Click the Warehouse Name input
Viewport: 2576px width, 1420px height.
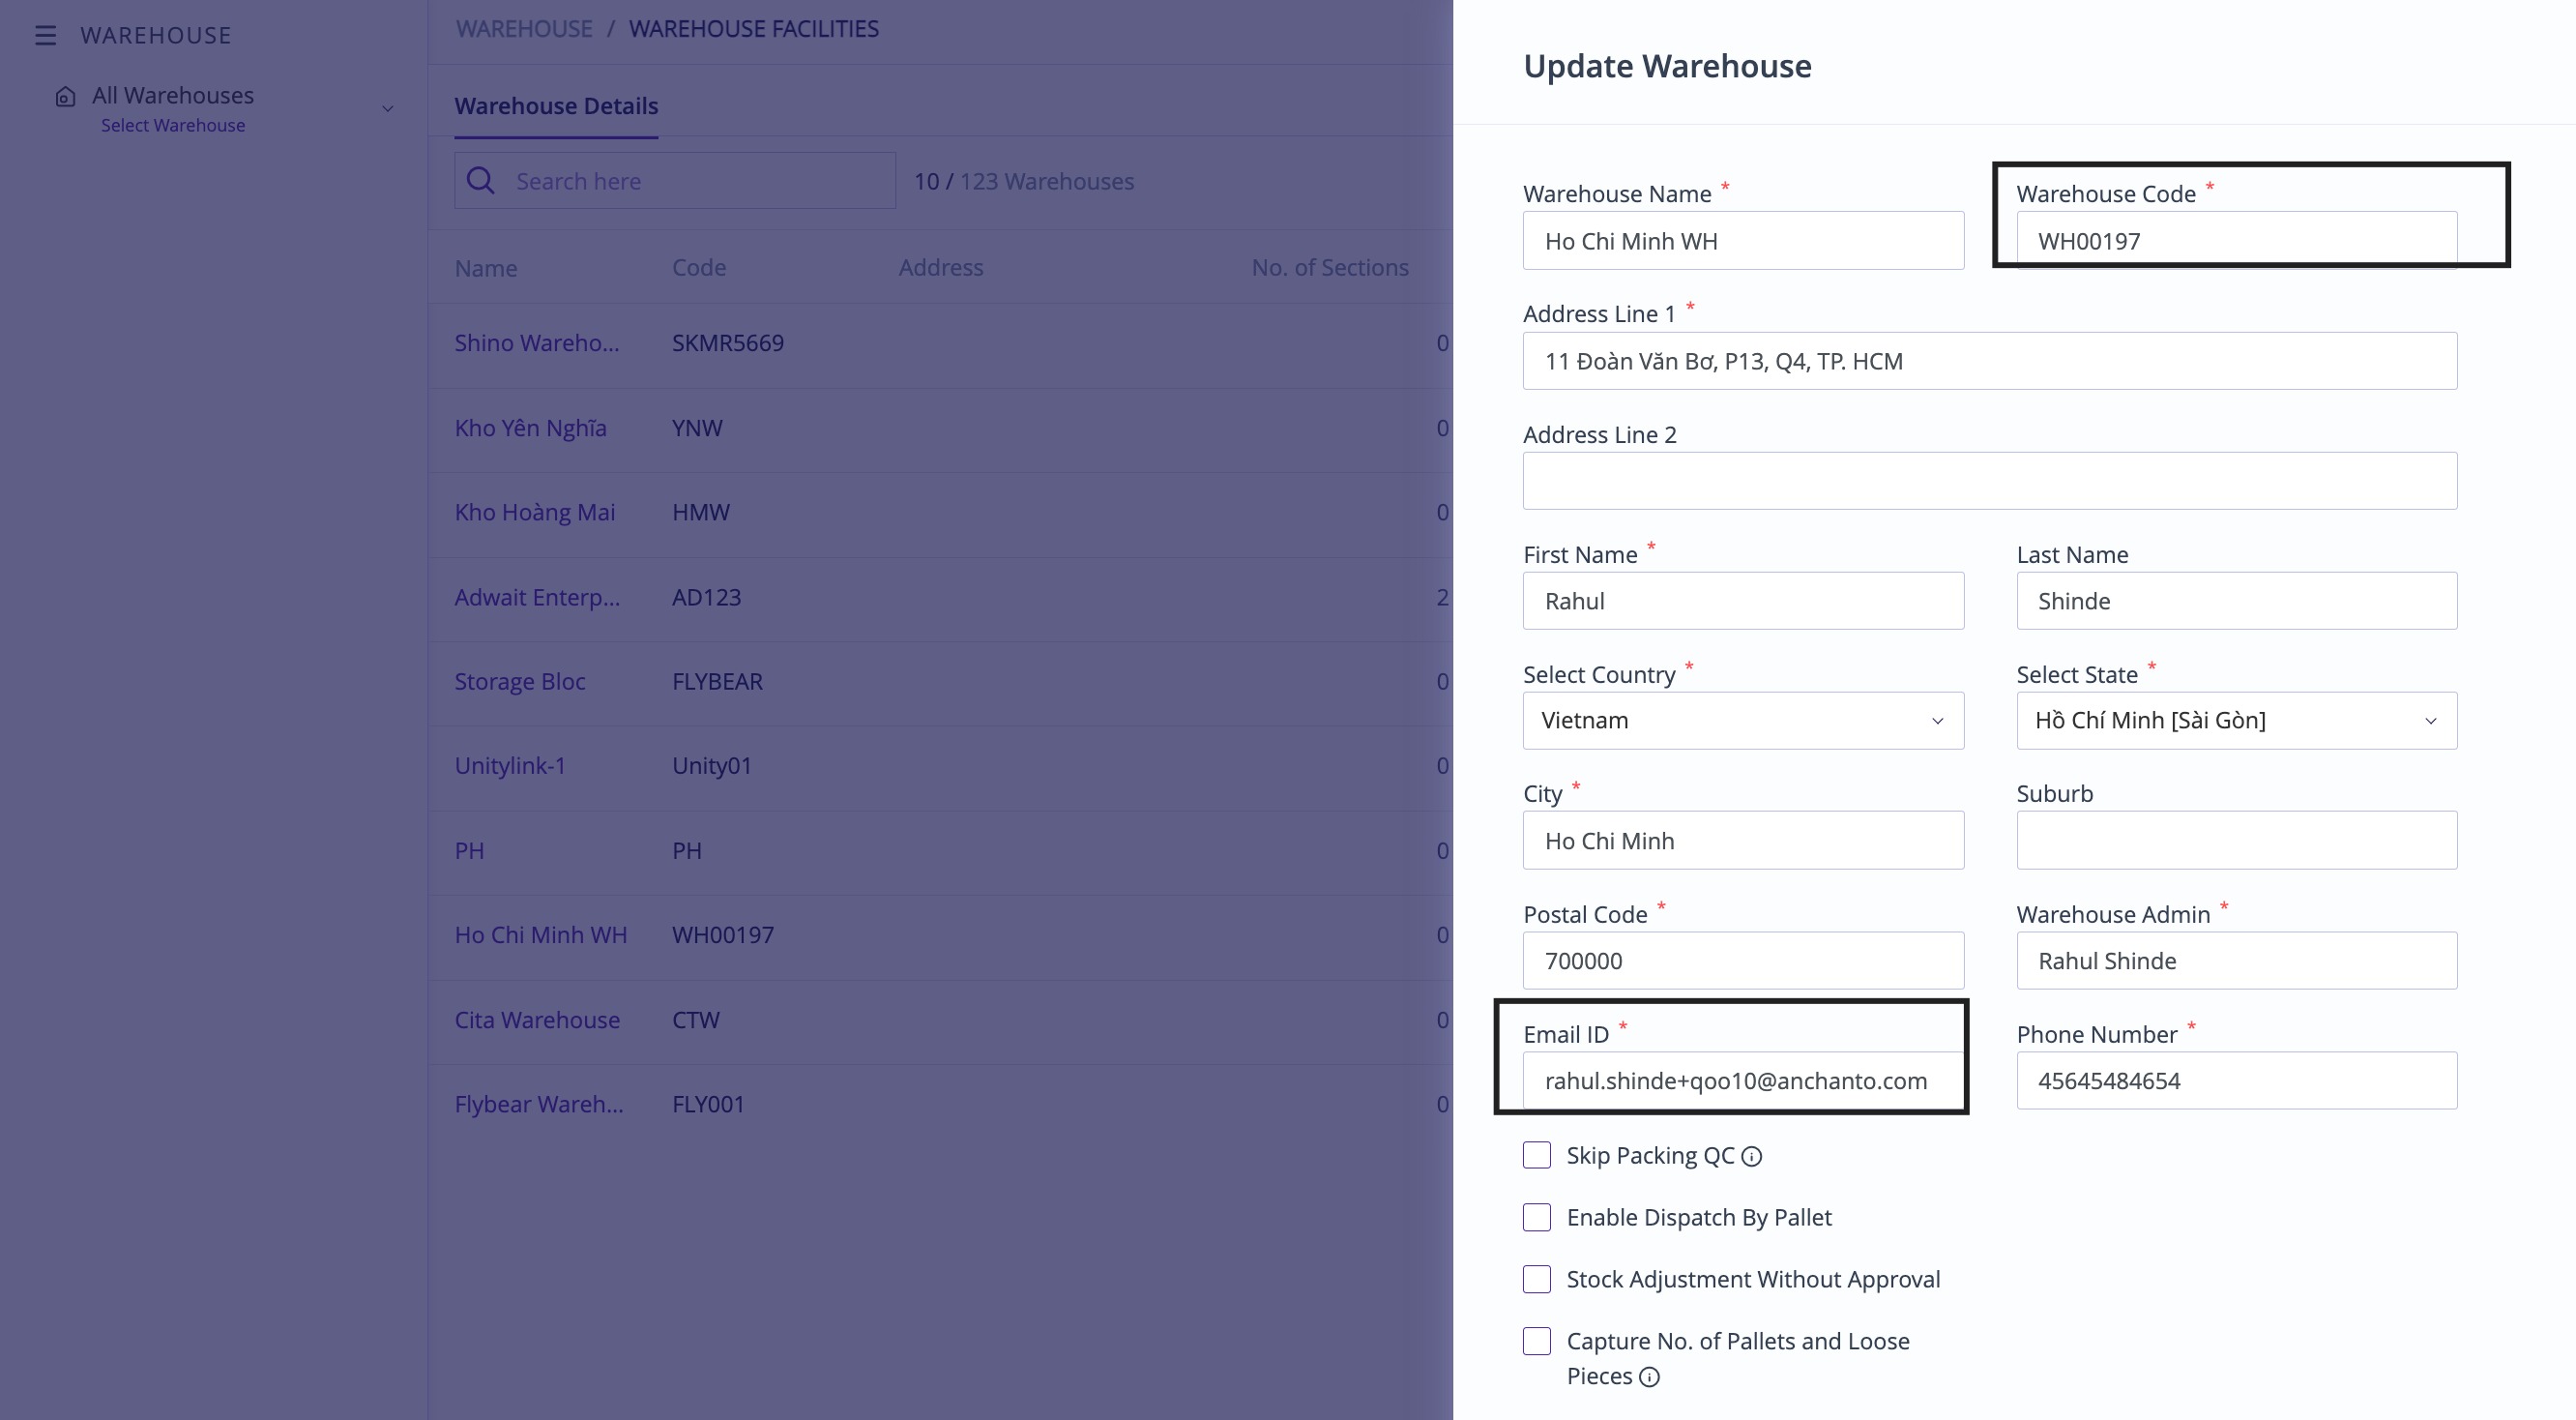(x=1743, y=241)
